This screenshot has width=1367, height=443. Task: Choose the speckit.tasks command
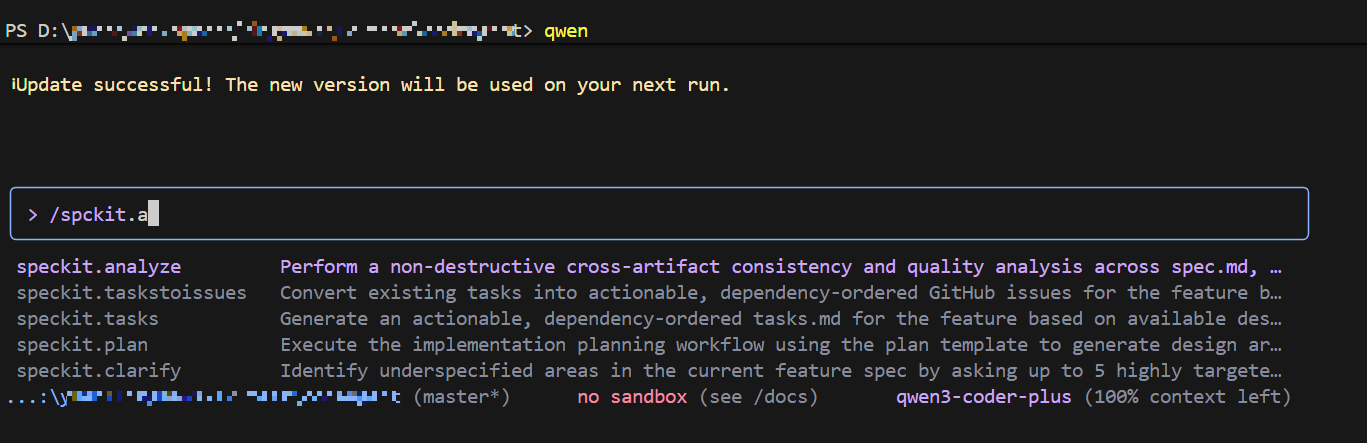click(x=87, y=319)
